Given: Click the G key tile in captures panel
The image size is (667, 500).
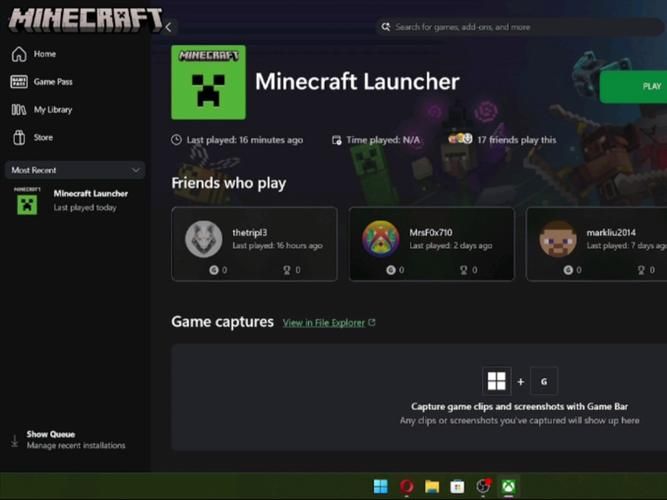Looking at the screenshot, I should (544, 381).
